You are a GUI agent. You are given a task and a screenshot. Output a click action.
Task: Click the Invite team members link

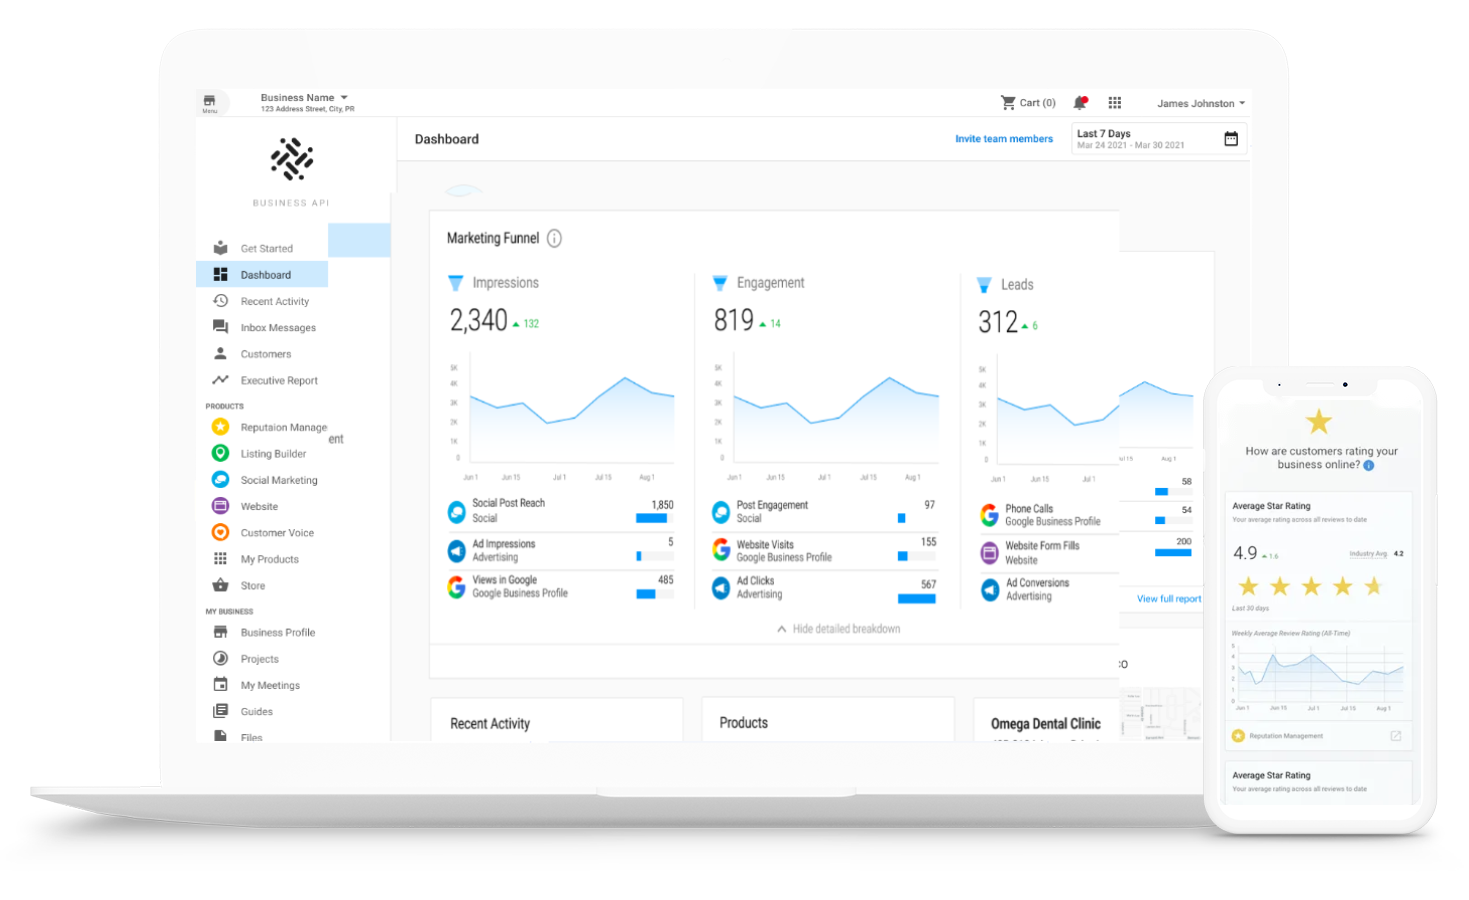[1004, 139]
